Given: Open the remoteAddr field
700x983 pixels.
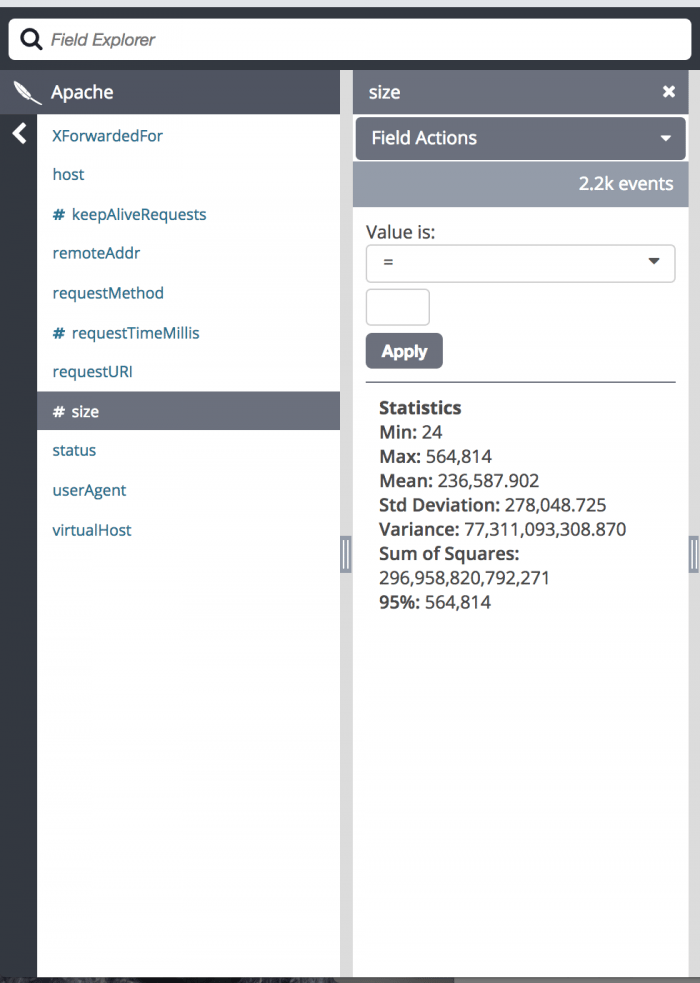Looking at the screenshot, I should [x=96, y=254].
